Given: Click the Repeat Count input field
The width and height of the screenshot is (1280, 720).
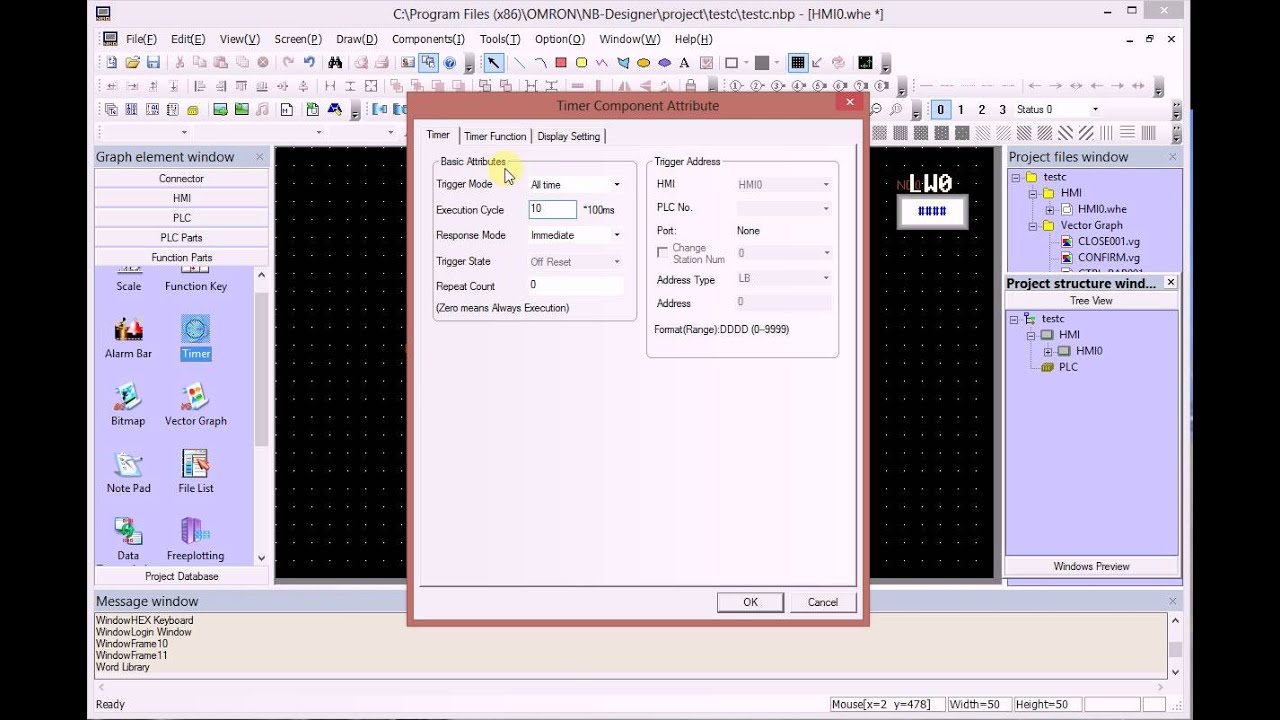Looking at the screenshot, I should (575, 285).
